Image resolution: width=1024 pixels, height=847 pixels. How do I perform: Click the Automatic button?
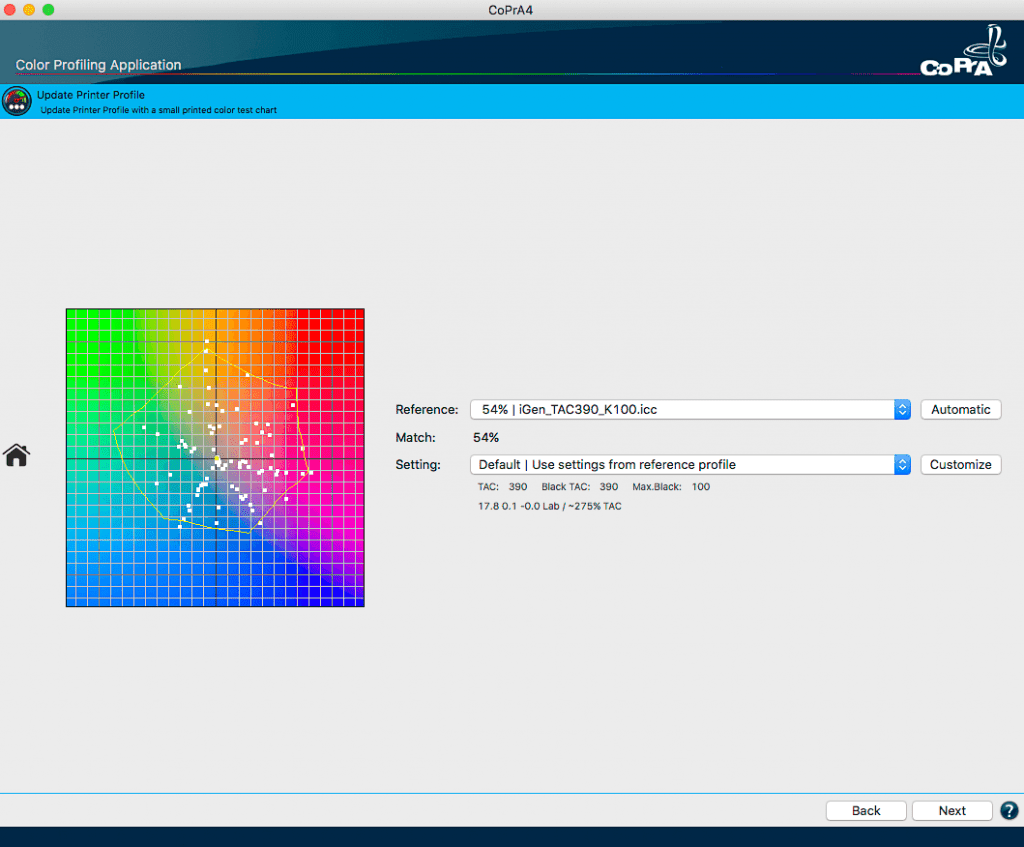point(960,409)
